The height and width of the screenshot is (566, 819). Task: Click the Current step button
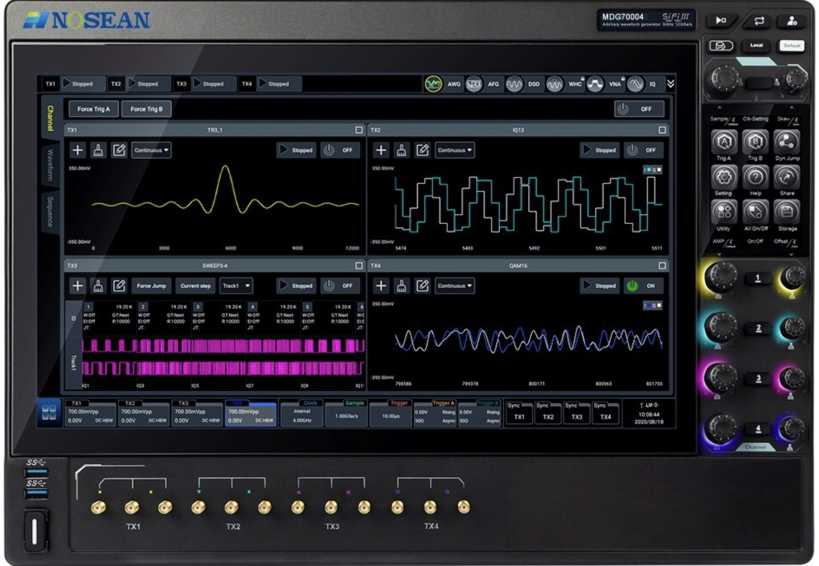click(x=195, y=286)
